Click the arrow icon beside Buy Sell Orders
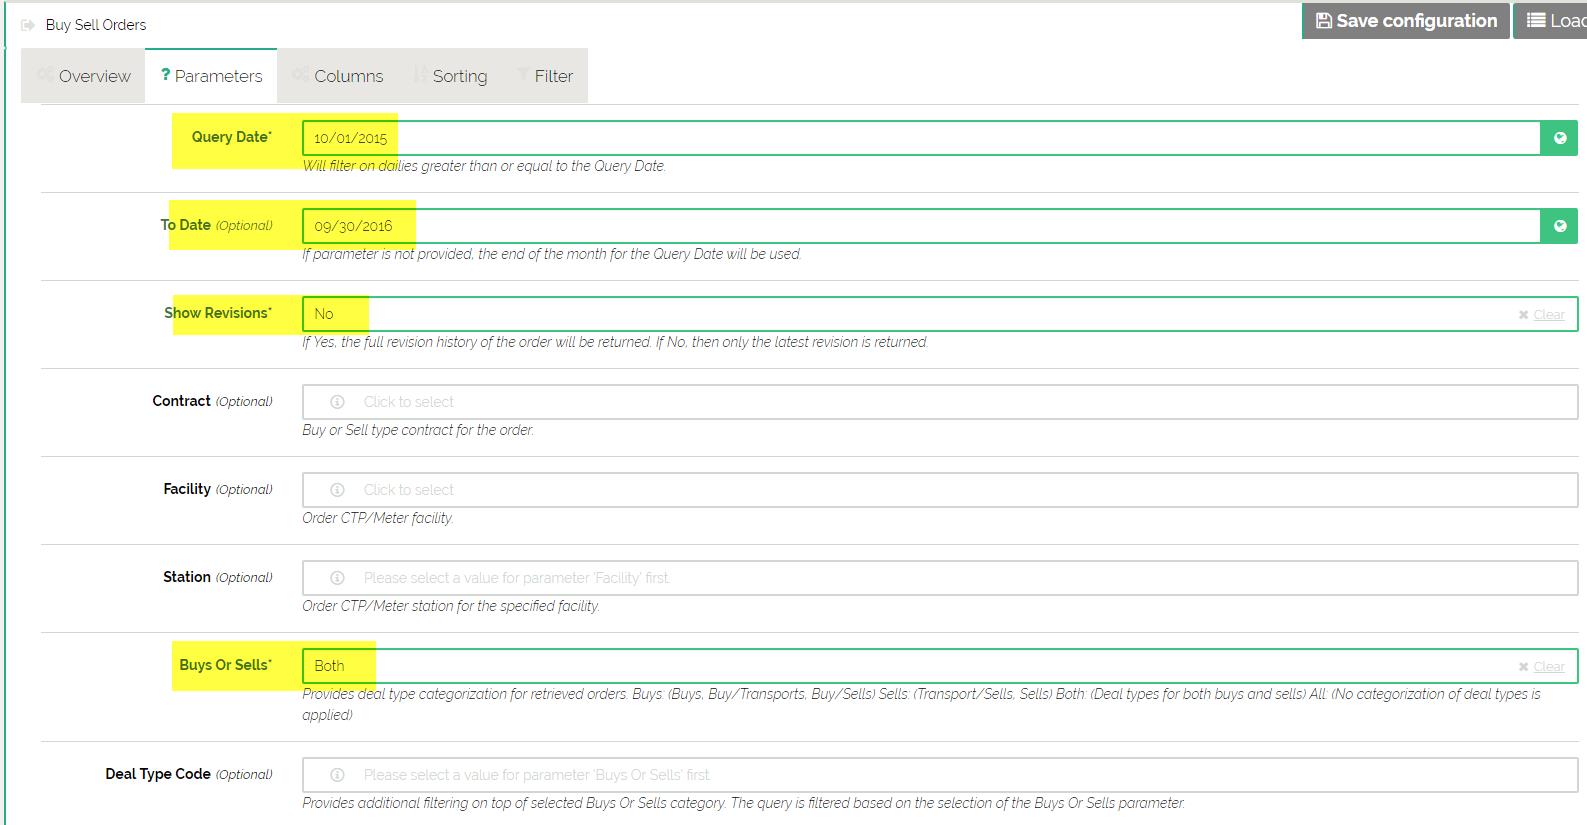The width and height of the screenshot is (1587, 825). coord(28,25)
